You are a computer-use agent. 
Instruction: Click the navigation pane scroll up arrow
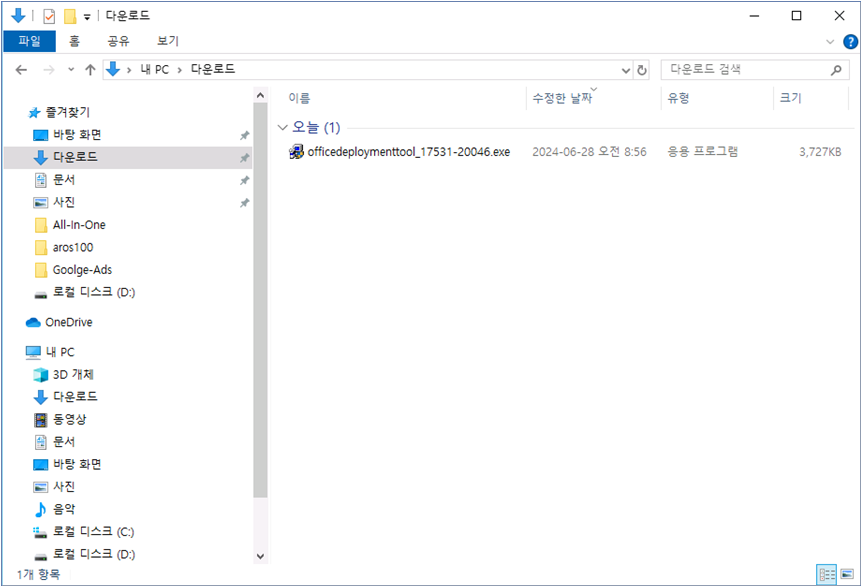pyautogui.click(x=261, y=95)
